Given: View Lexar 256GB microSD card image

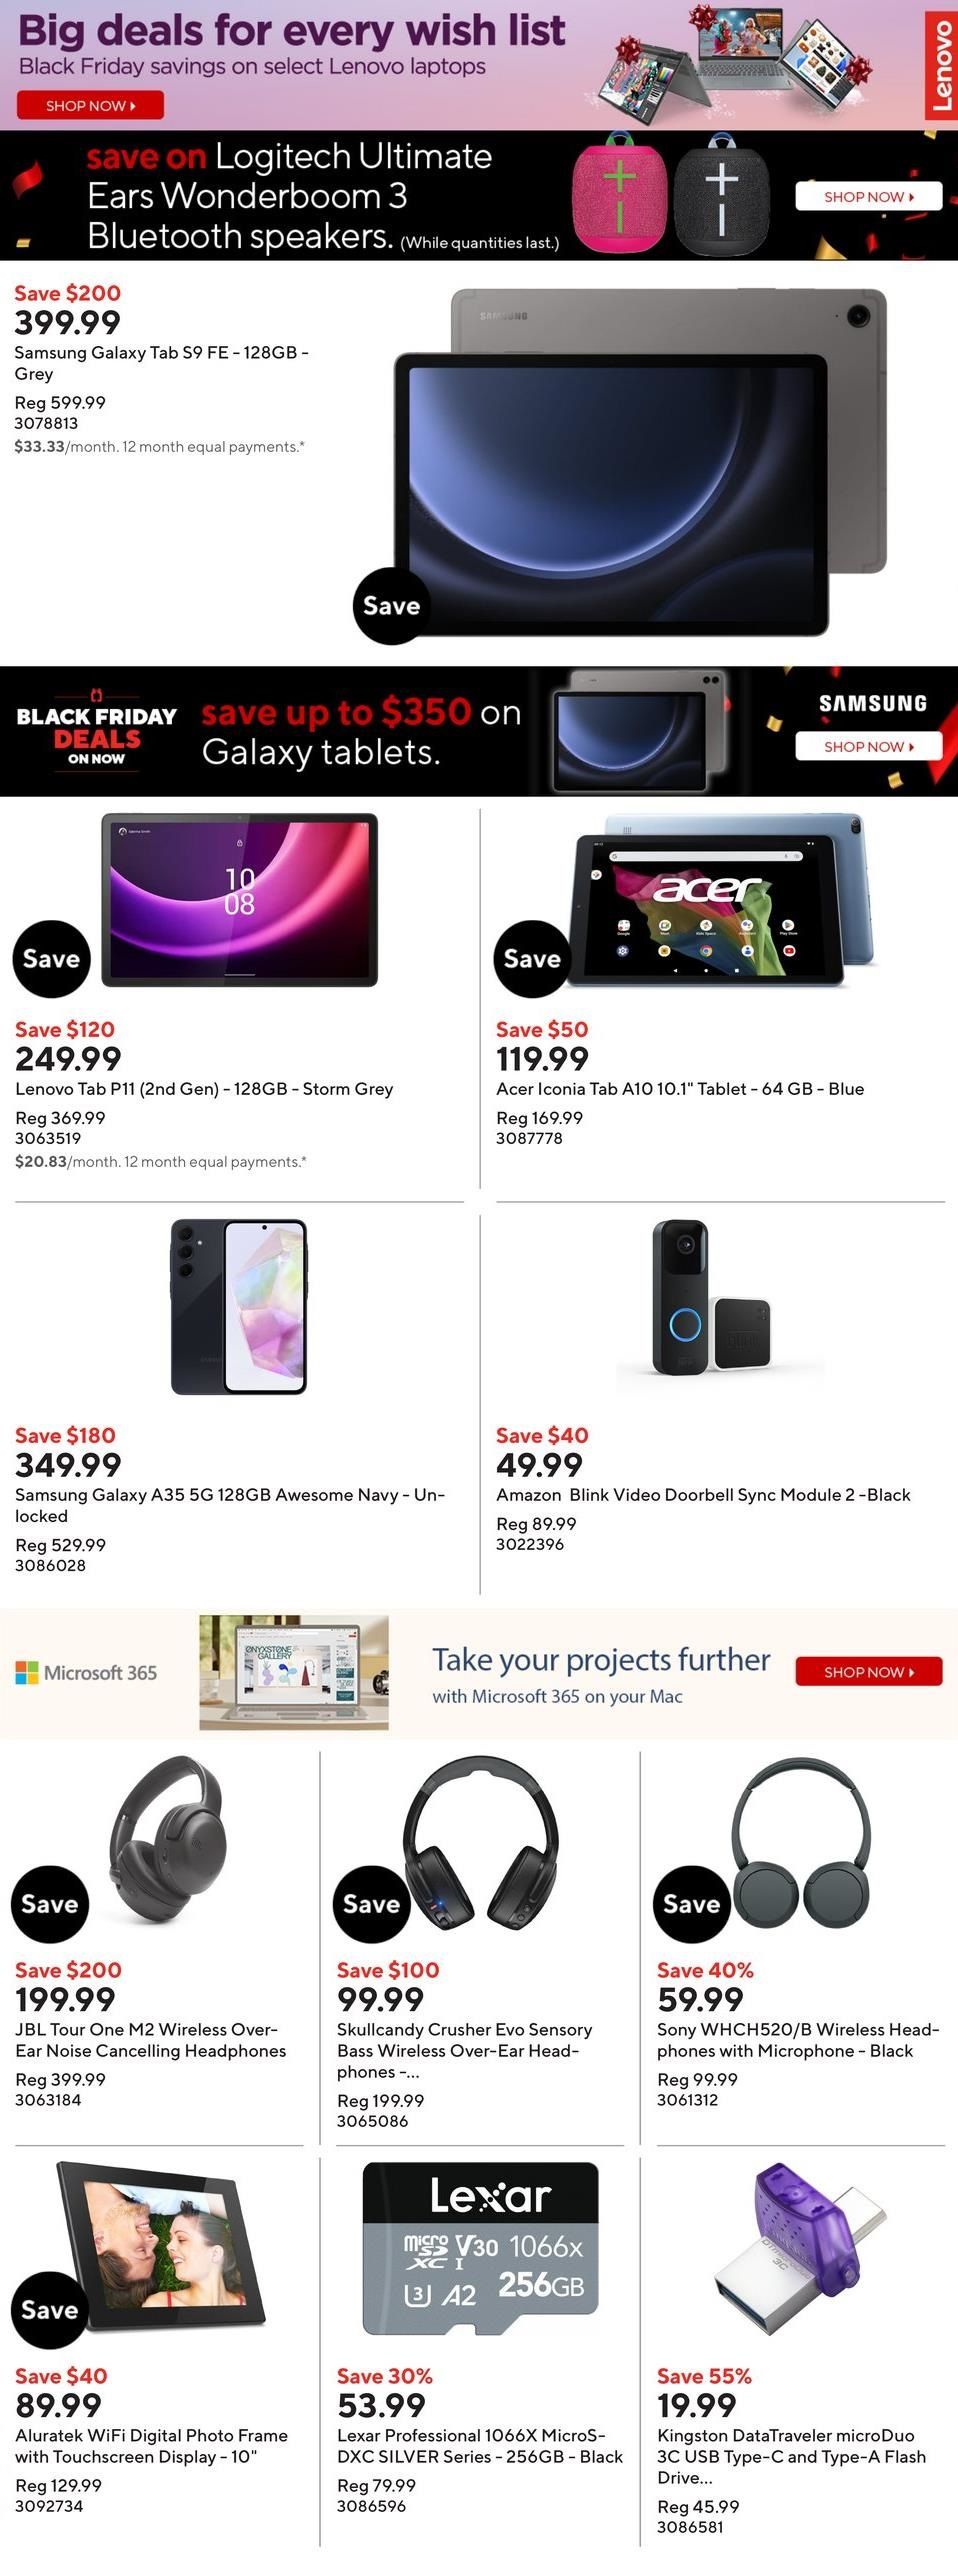Looking at the screenshot, I should coord(480,2249).
